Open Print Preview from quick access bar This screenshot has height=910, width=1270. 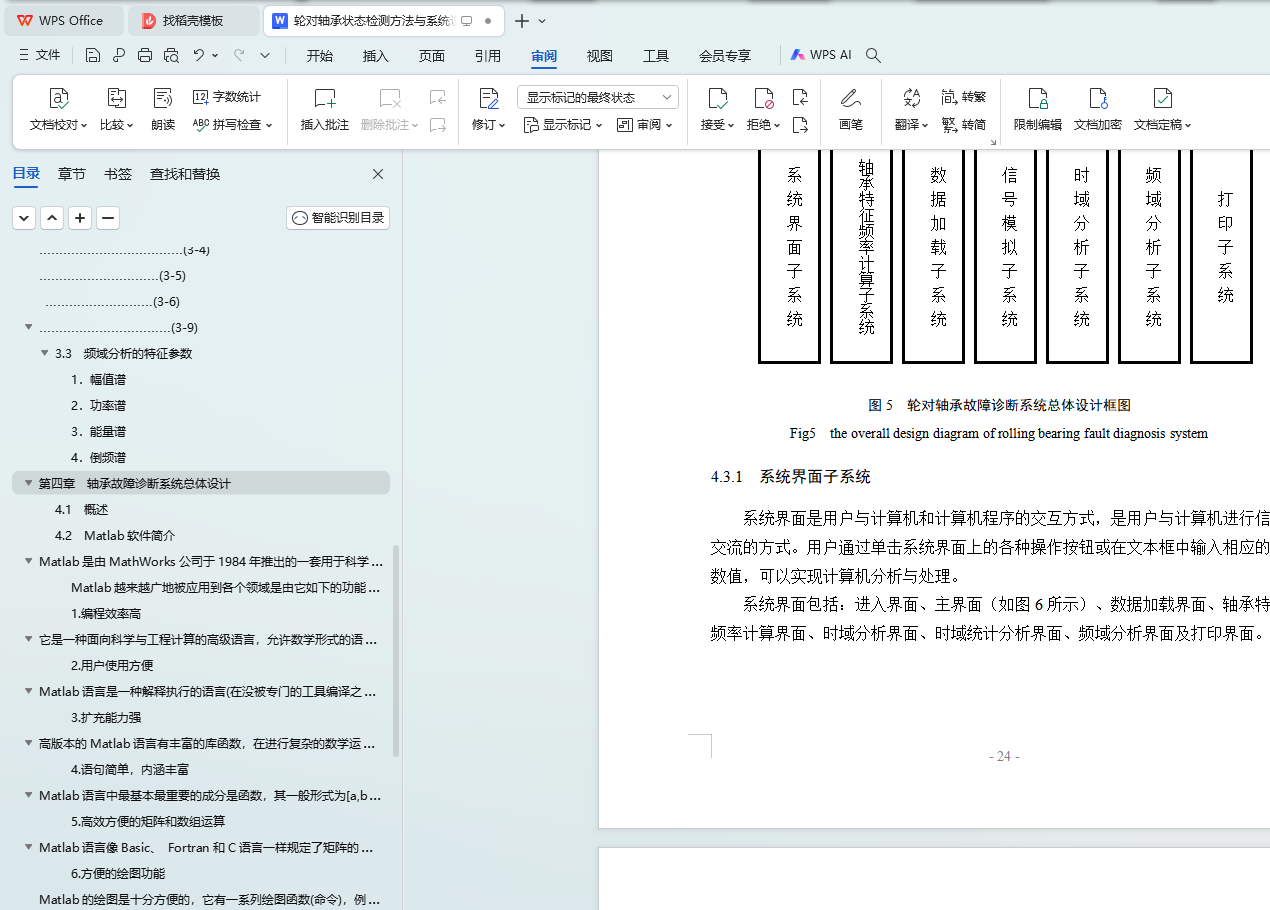point(171,56)
